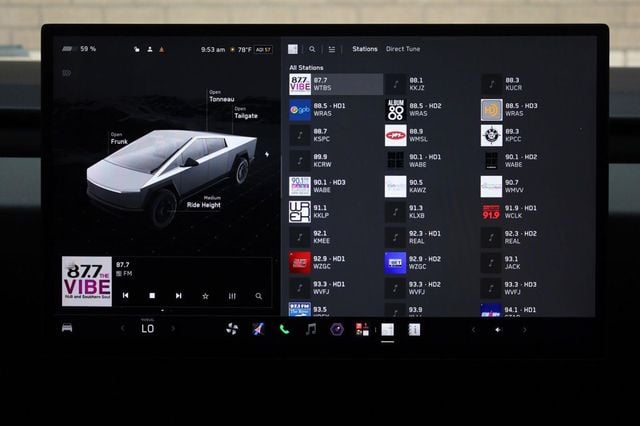Skip to the next station
Screen dimensions: 640x426
pyautogui.click(x=178, y=295)
